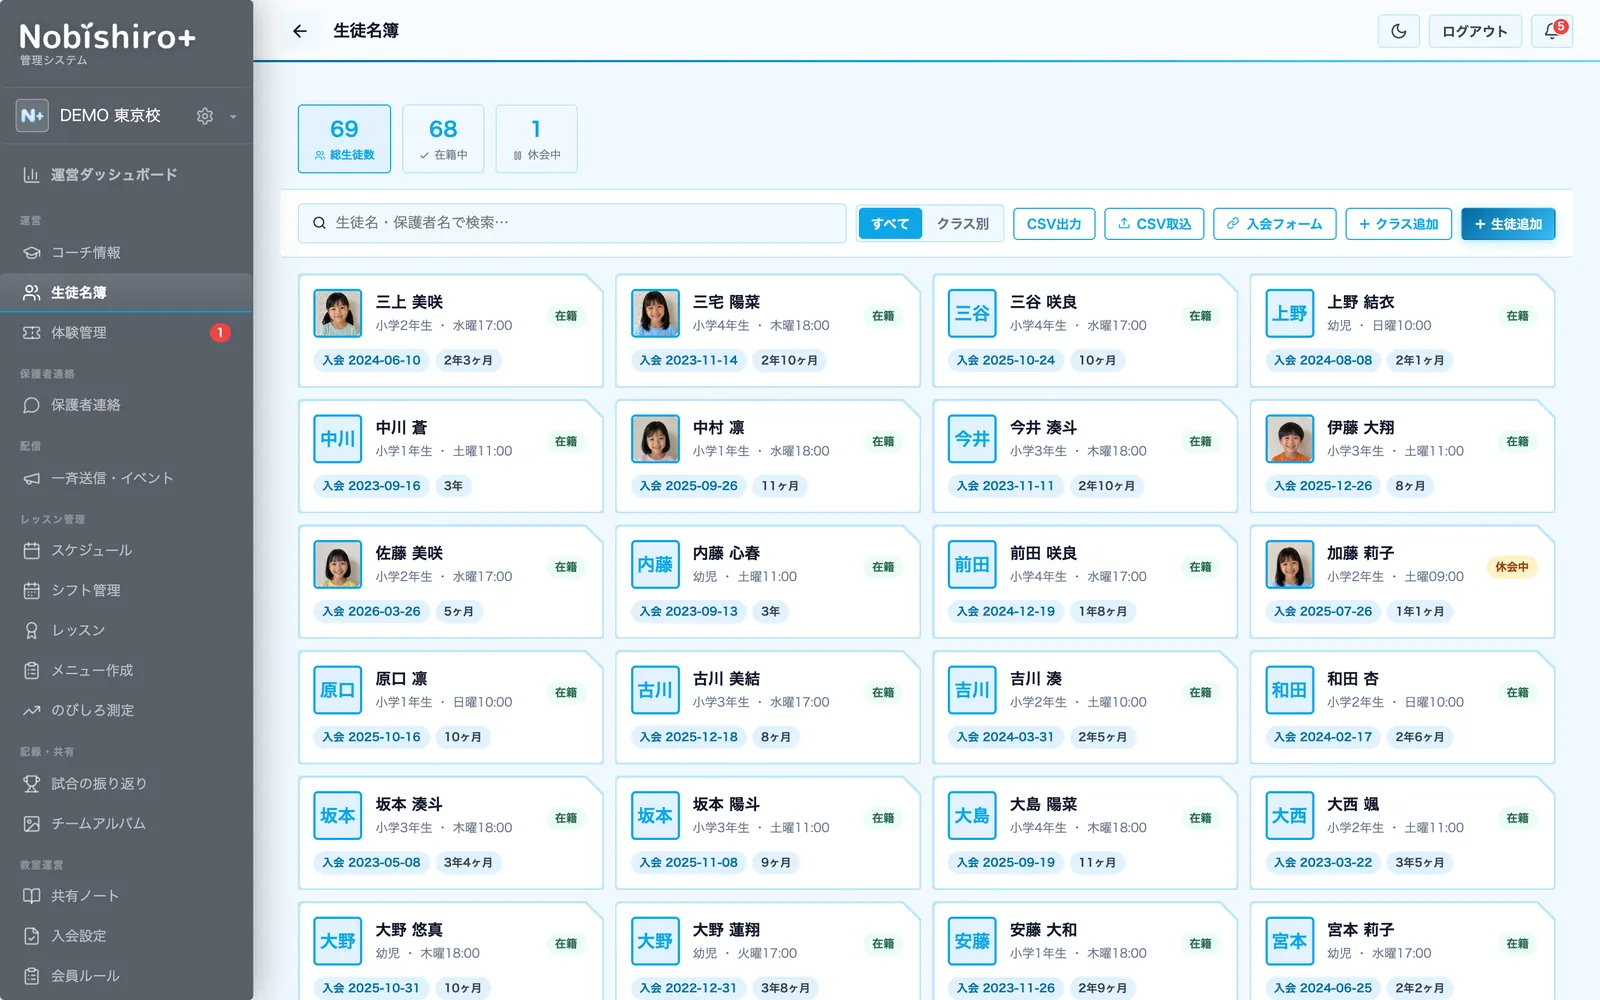Screen dimensions: 1600x1000
Task: Select 体験管理 sidebar item
Action: (126, 333)
